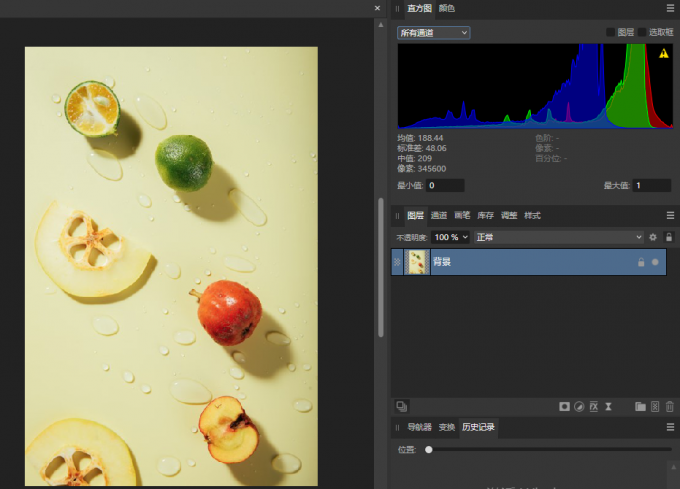
Task: Open layers panel hamburger menu
Action: tap(670, 215)
